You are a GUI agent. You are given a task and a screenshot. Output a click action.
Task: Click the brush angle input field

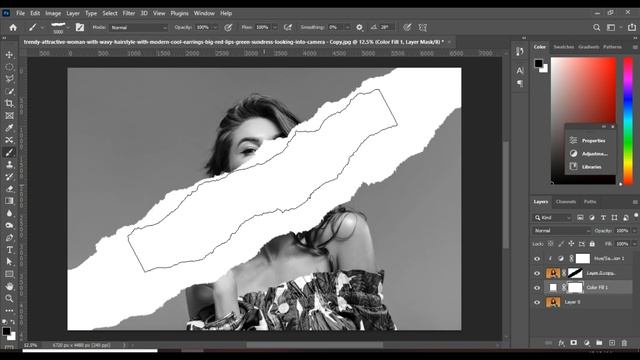click(386, 27)
